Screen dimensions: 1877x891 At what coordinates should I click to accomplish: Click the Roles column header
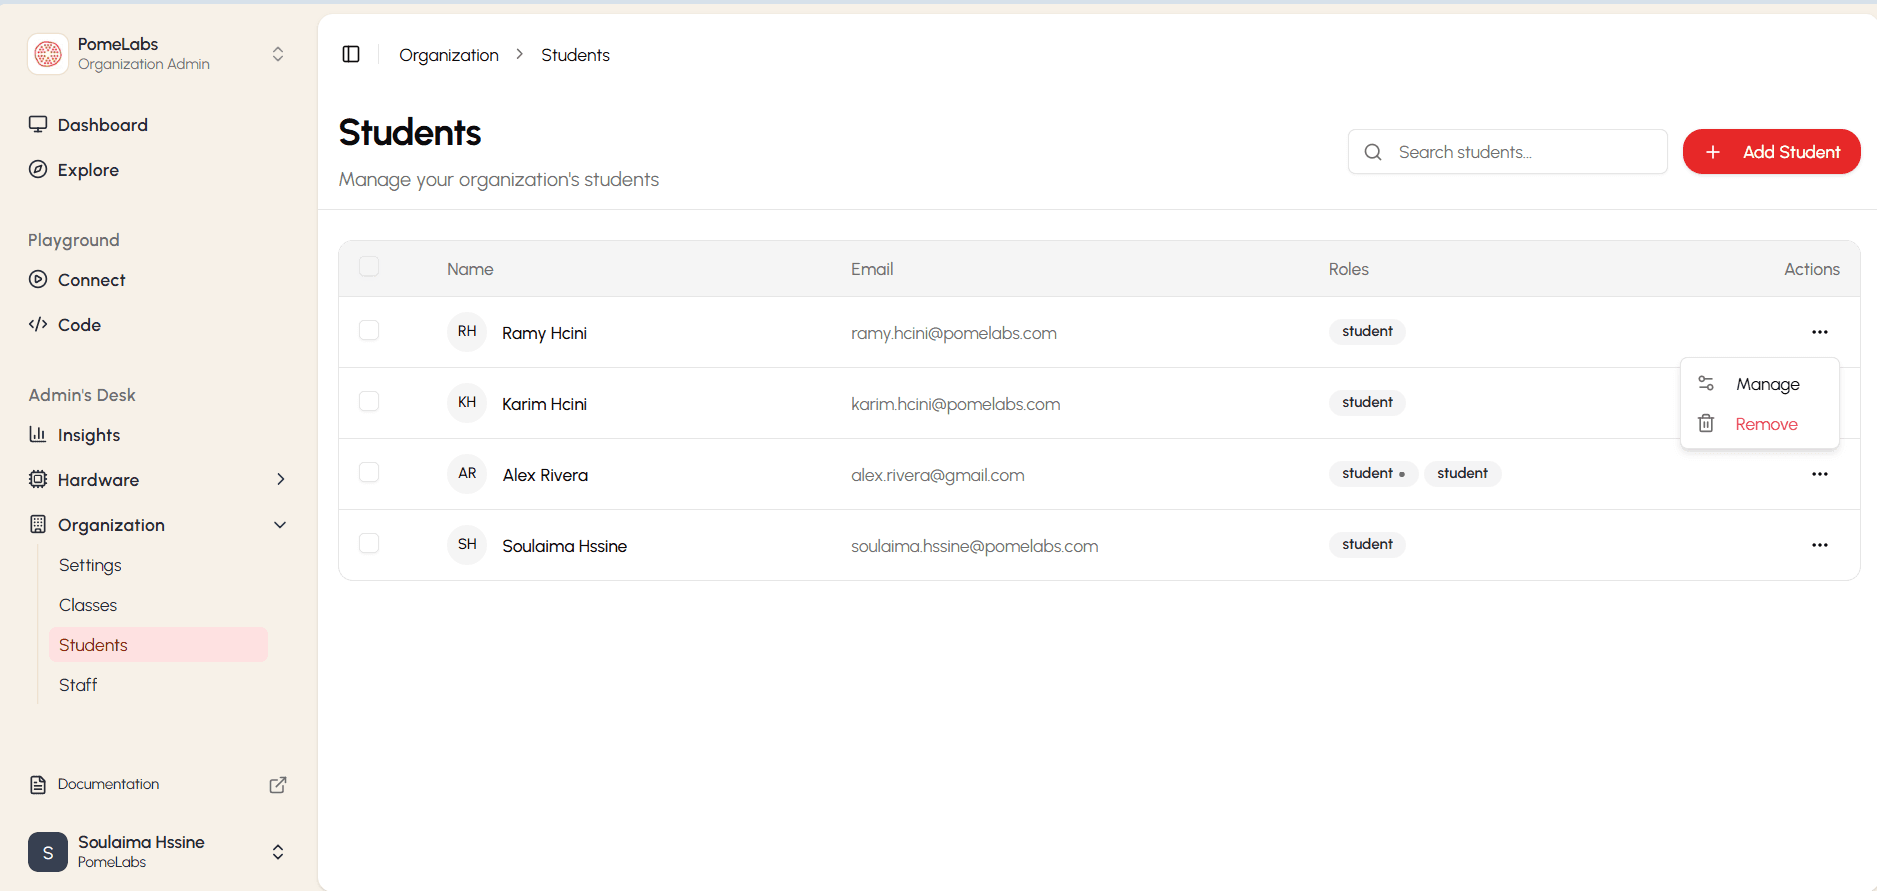[1348, 269]
